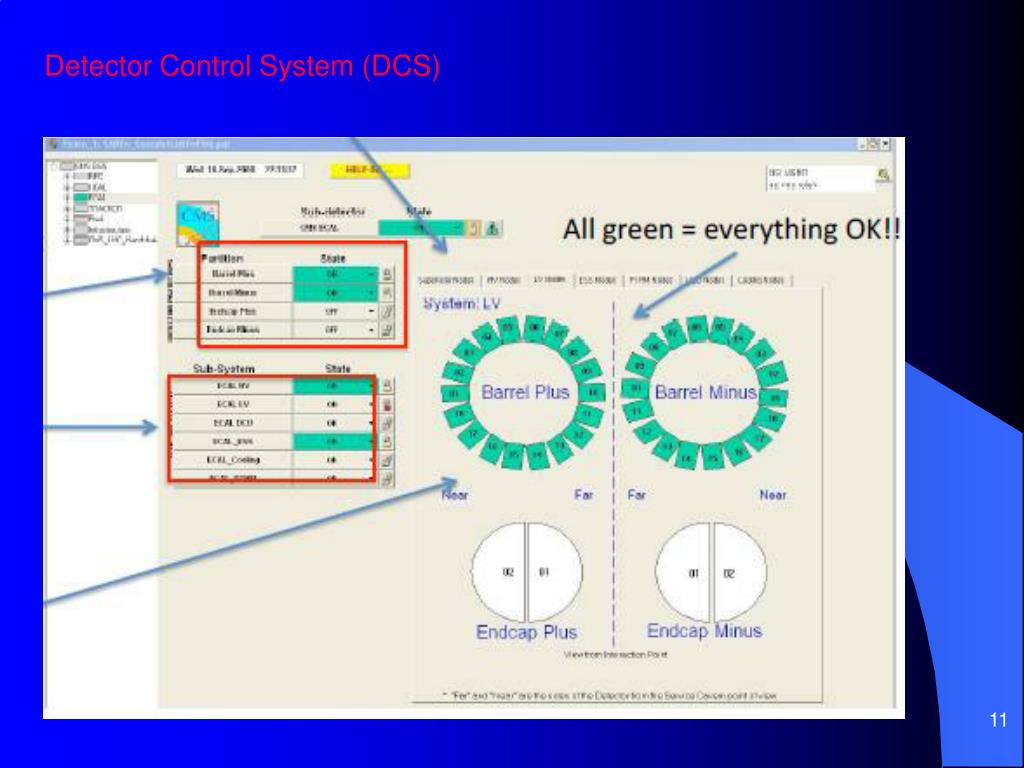
Task: Select Barrel Plus supermodule 15
Action: pos(513,455)
